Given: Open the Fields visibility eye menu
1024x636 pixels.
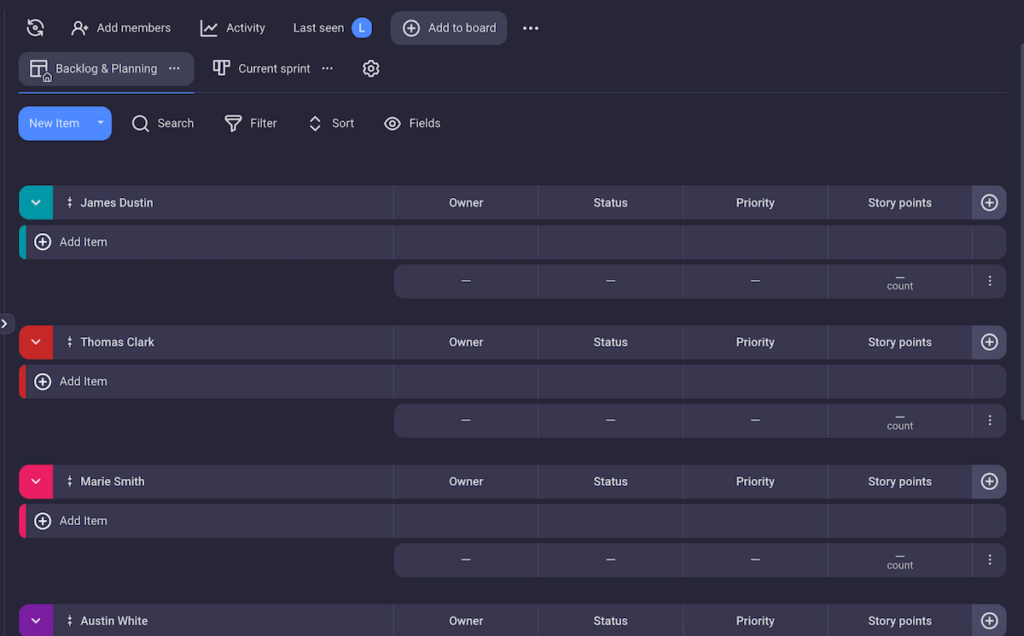Looking at the screenshot, I should coord(393,123).
